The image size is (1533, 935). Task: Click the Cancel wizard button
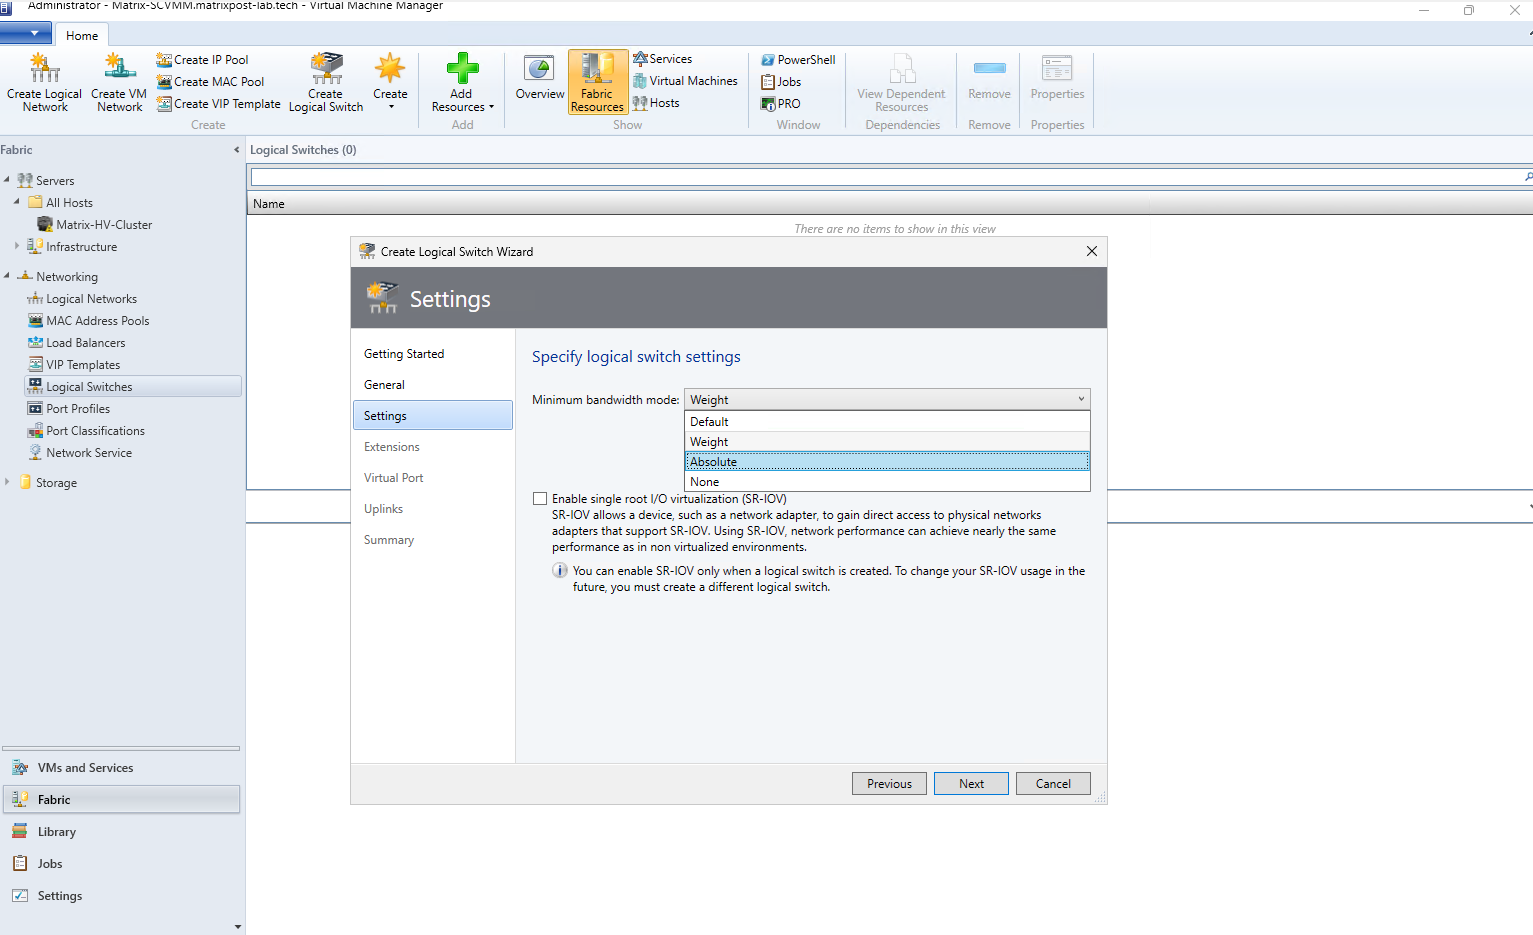pyautogui.click(x=1053, y=784)
